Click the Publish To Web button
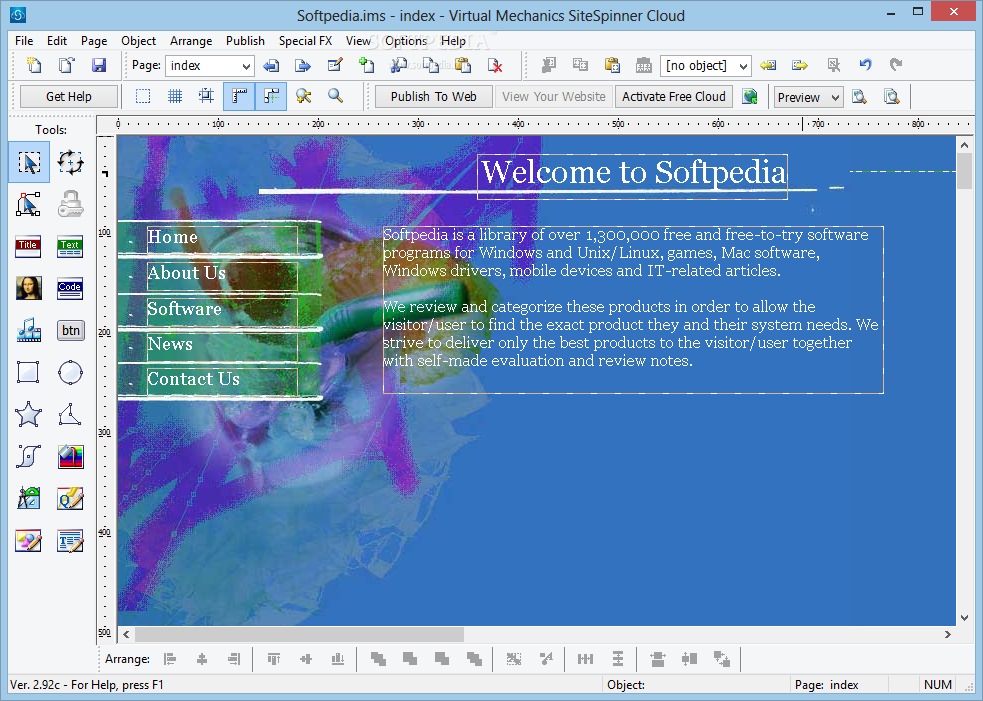 tap(433, 97)
